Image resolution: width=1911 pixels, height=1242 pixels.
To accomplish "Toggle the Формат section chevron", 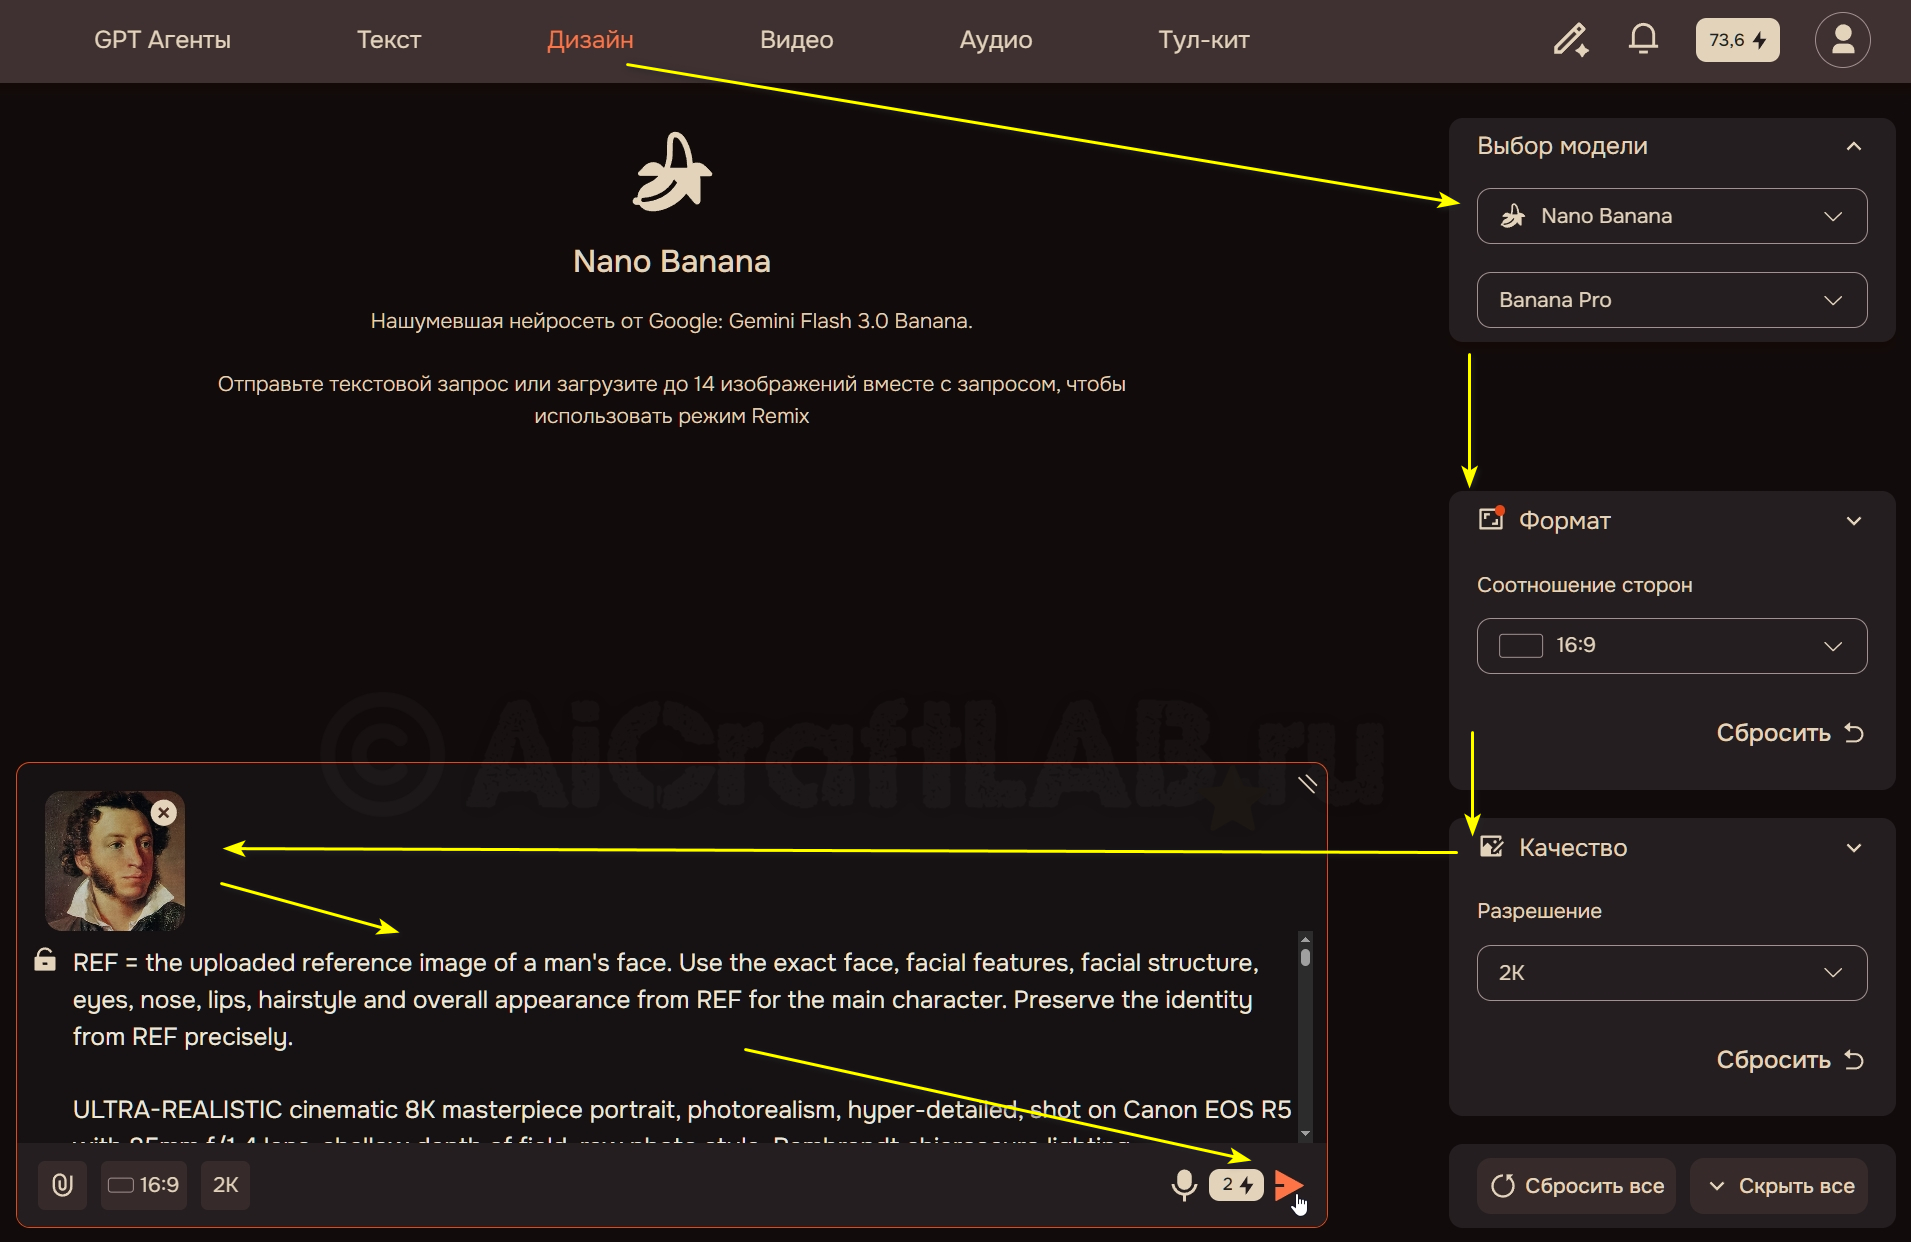I will pos(1854,521).
